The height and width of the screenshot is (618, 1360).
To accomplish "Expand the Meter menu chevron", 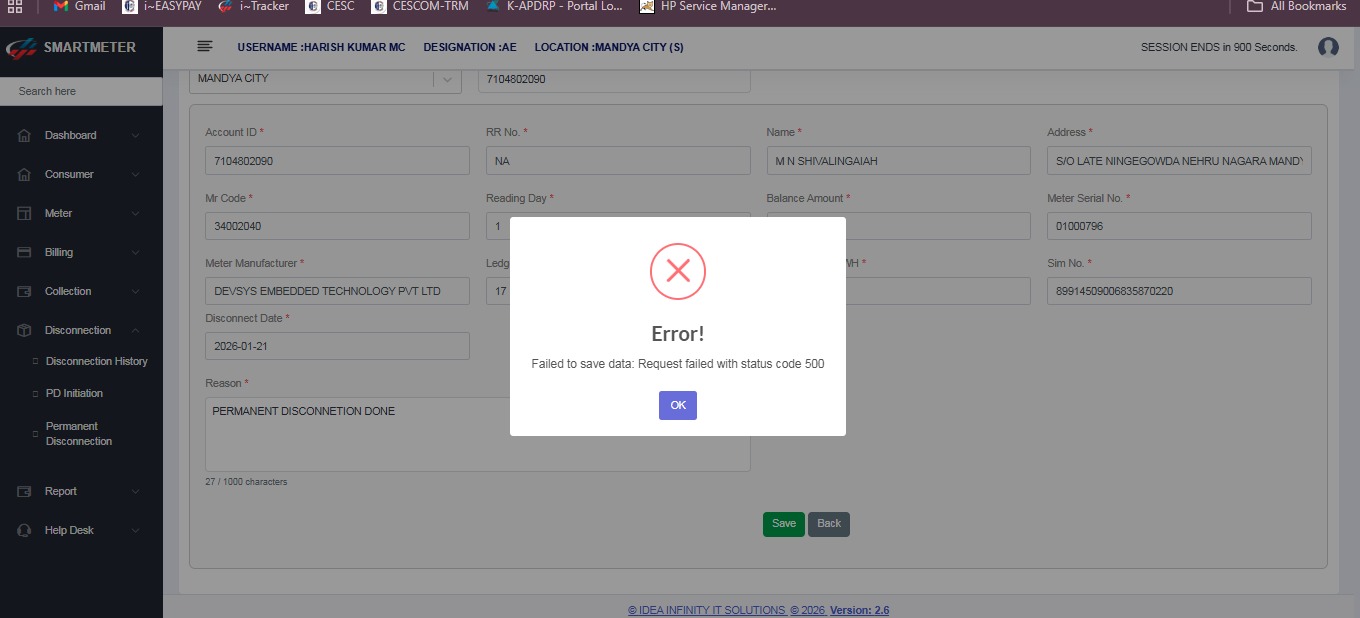I will (135, 213).
